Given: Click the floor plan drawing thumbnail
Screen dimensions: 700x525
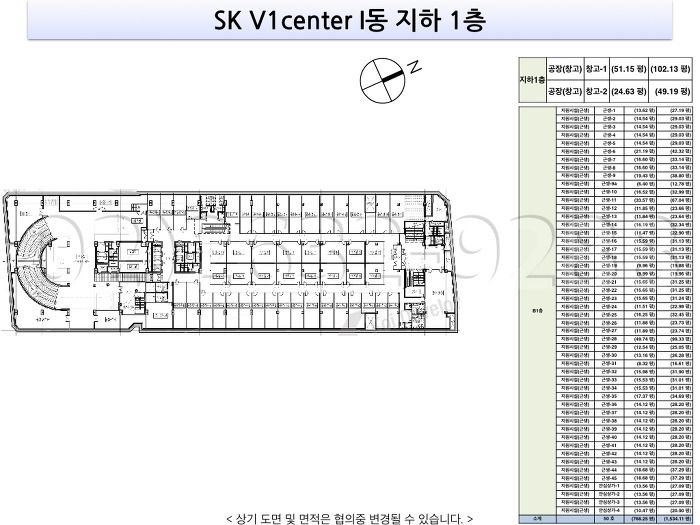Looking at the screenshot, I should point(230,262).
